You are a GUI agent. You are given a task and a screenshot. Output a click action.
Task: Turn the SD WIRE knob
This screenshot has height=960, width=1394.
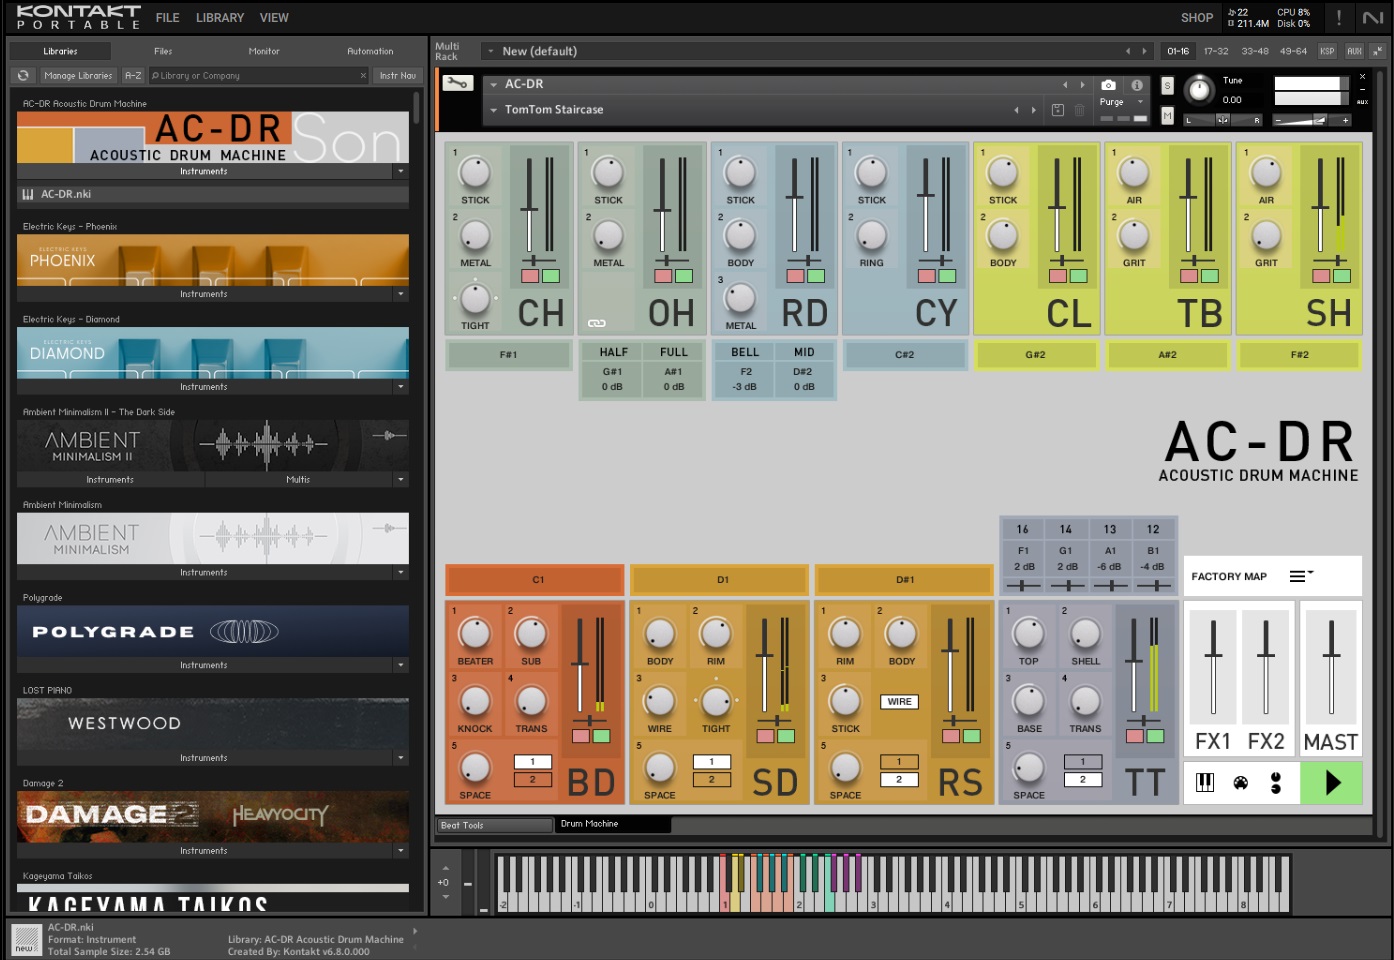(659, 701)
